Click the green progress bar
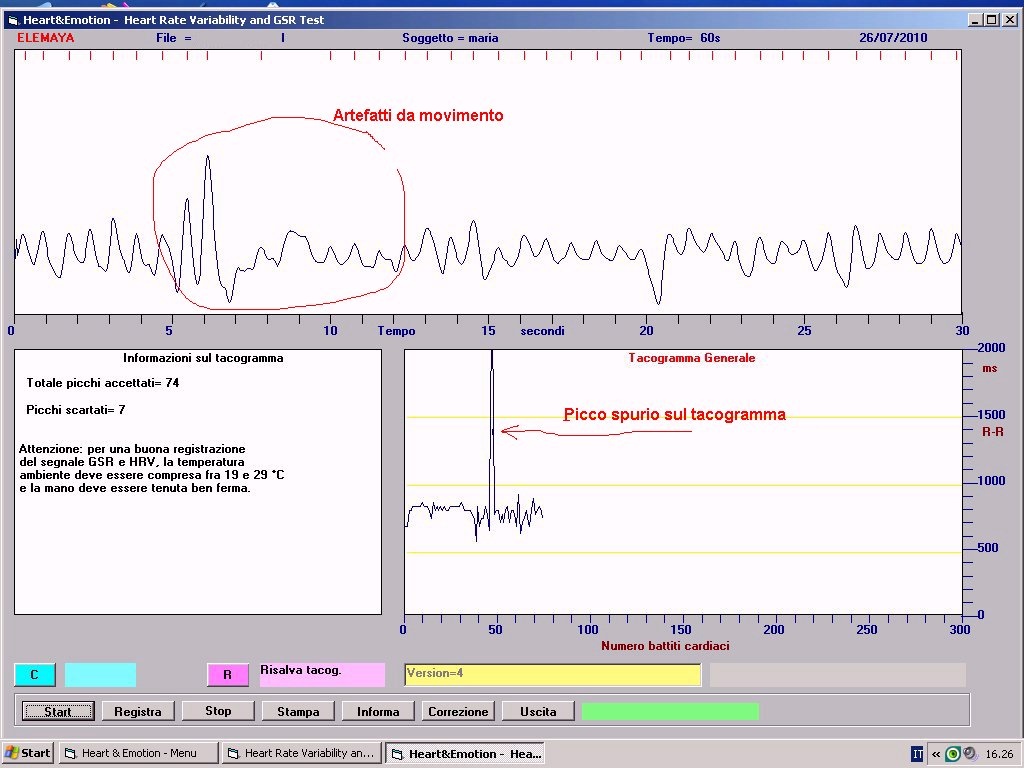This screenshot has height=768, width=1024. click(x=670, y=711)
